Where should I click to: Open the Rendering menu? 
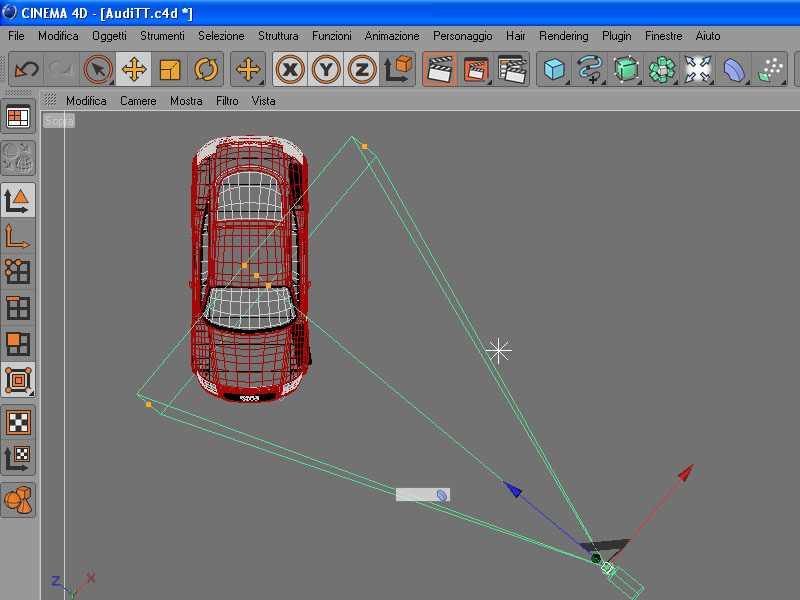pos(564,36)
